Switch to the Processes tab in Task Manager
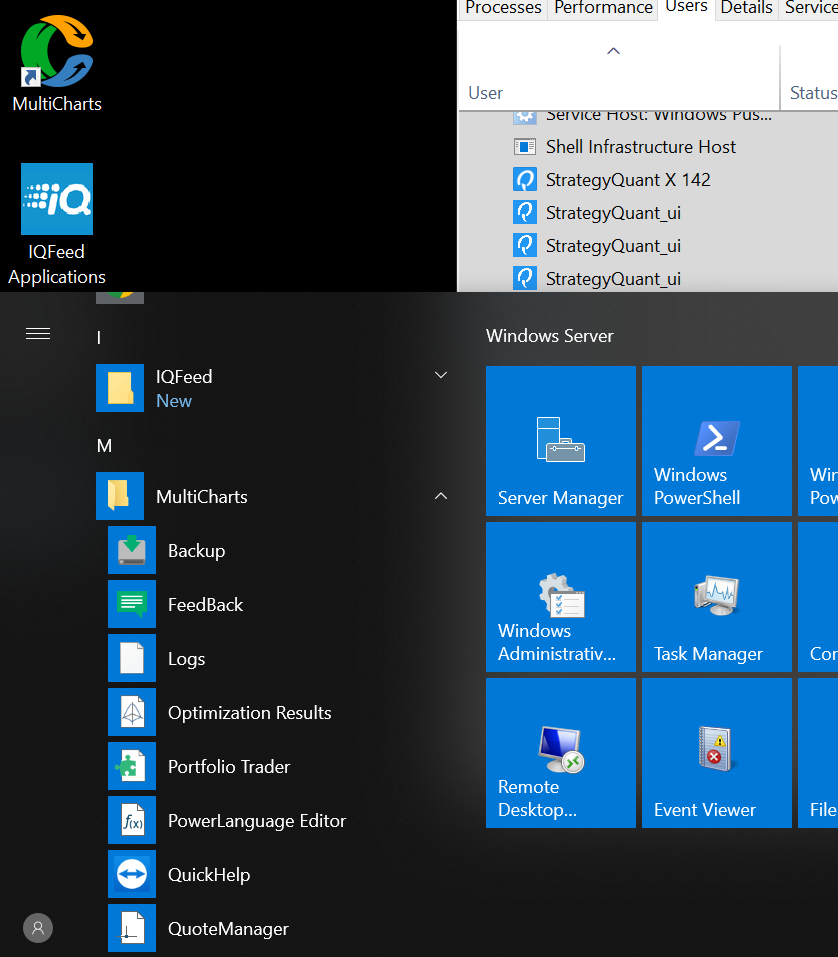 pyautogui.click(x=503, y=8)
